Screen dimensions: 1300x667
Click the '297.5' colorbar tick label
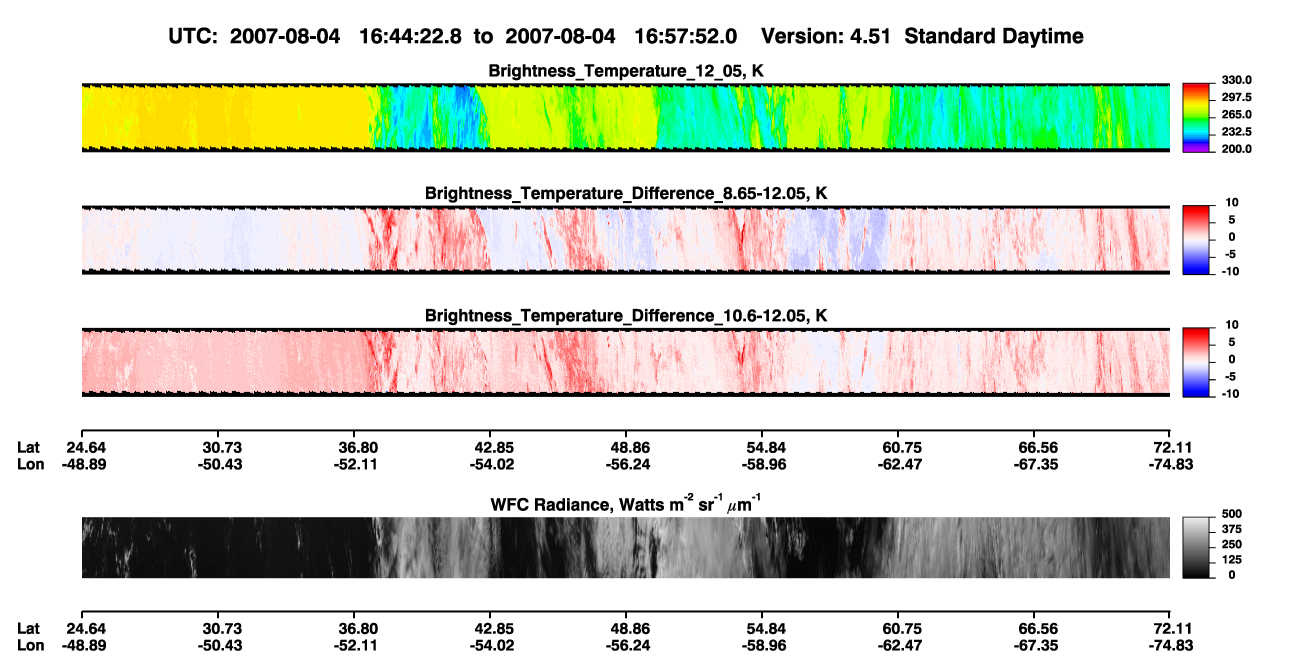coord(1236,98)
